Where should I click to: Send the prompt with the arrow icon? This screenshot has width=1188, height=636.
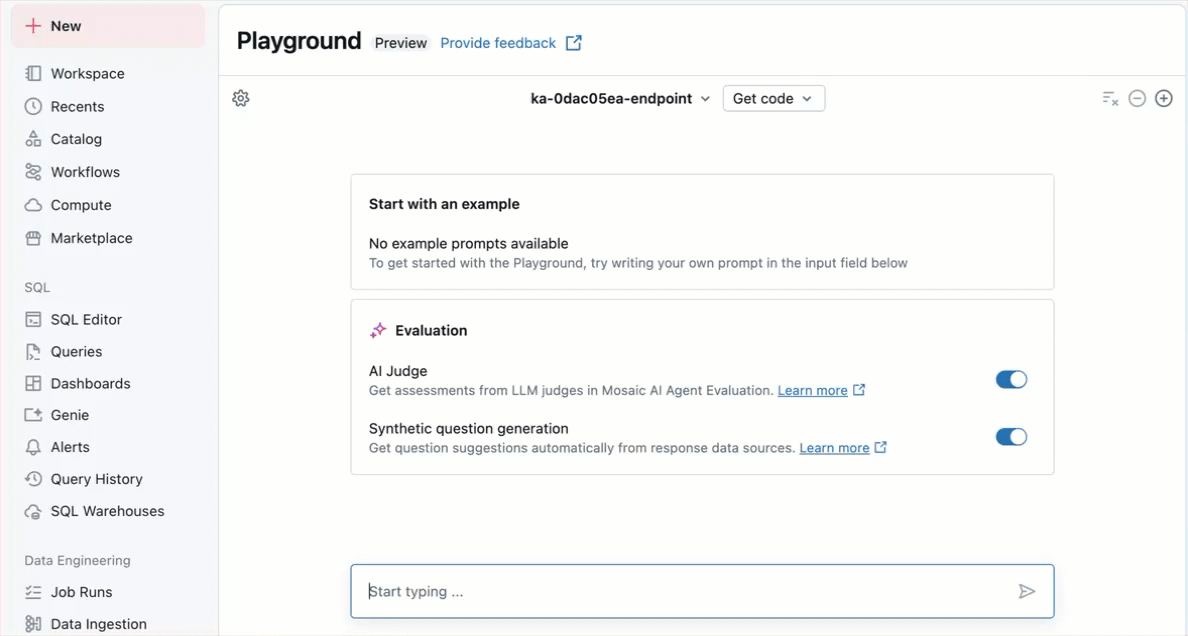coord(1027,591)
